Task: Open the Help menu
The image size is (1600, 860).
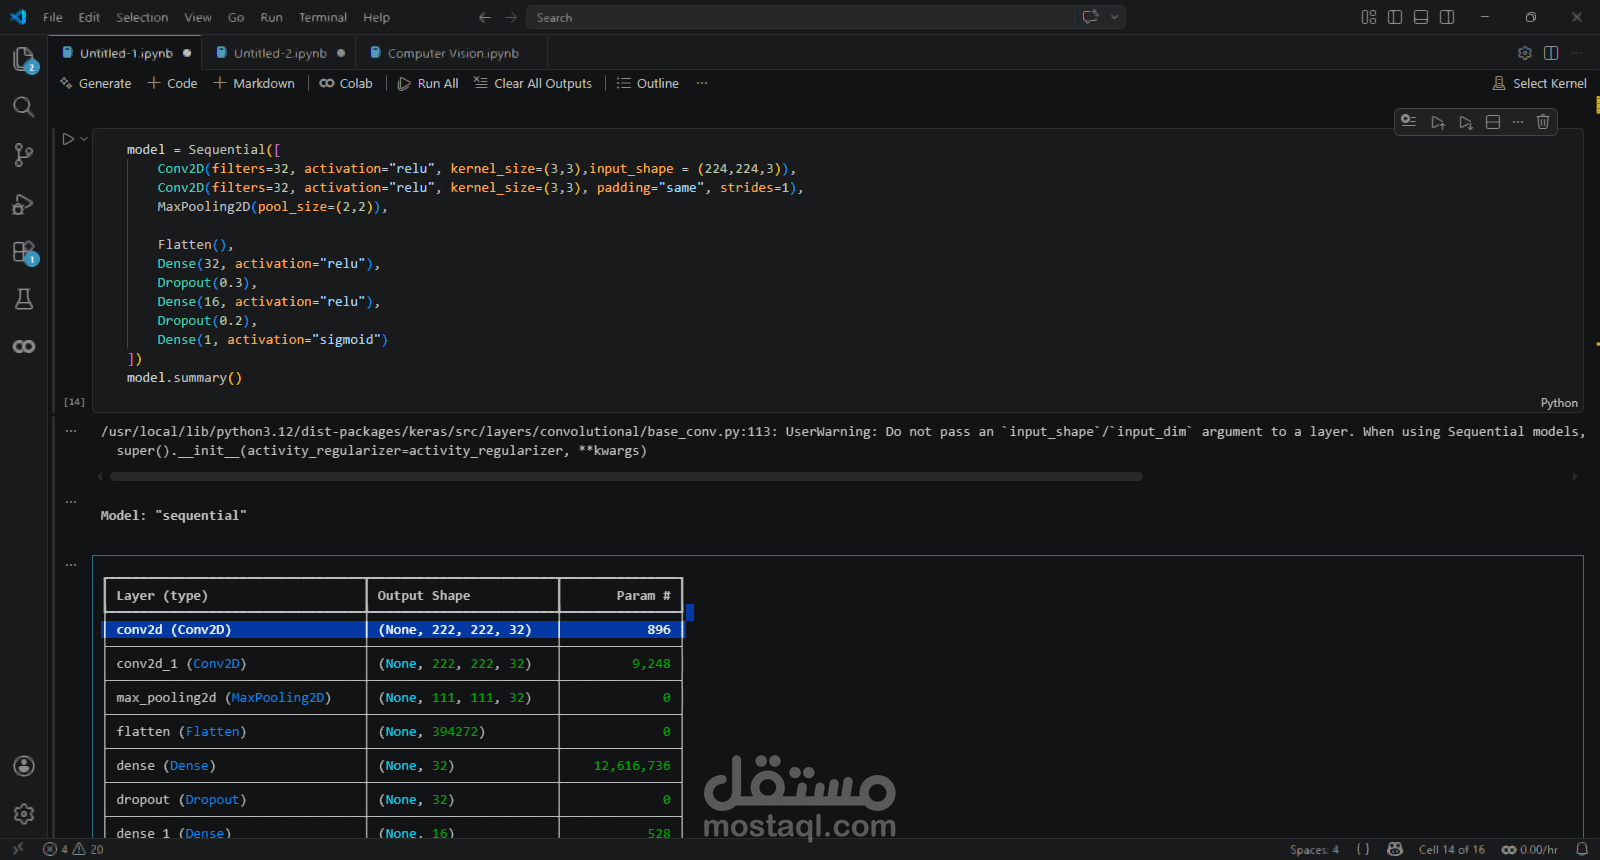Action: pyautogui.click(x=377, y=17)
